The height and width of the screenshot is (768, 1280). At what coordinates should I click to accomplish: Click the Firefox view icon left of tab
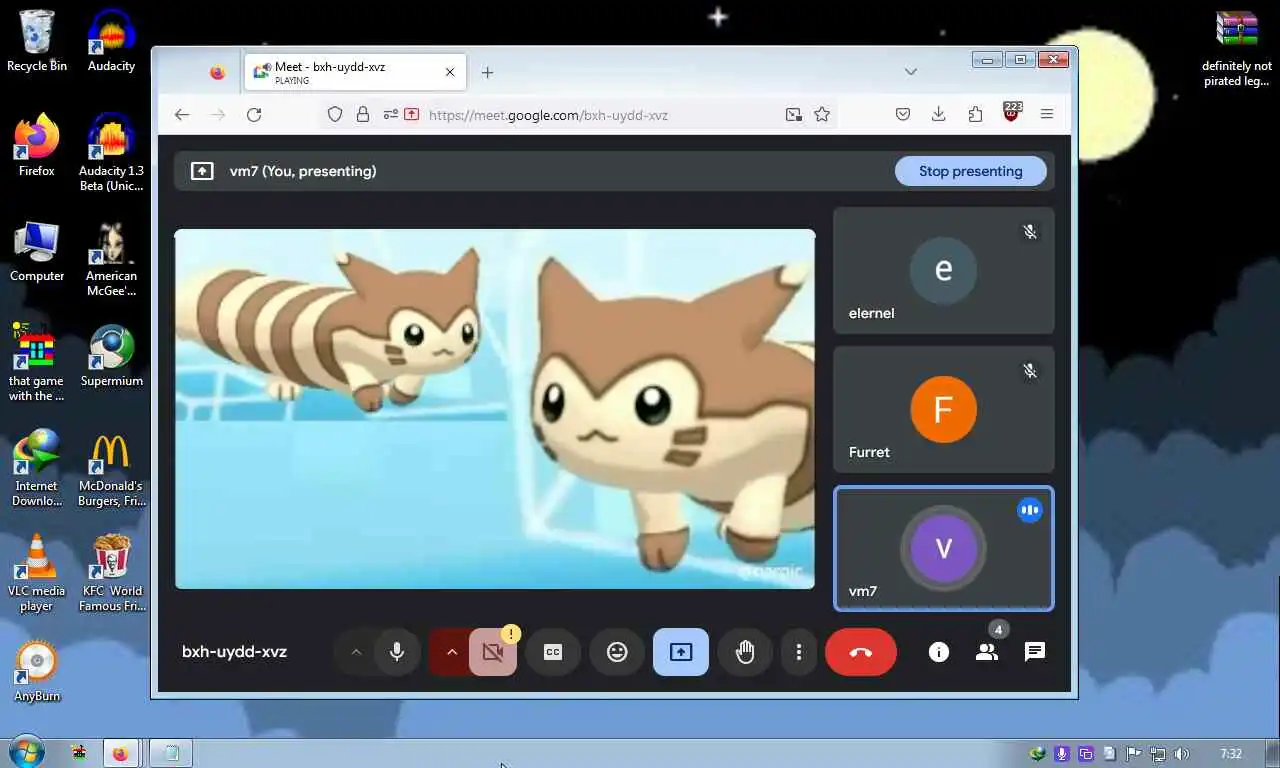click(217, 73)
